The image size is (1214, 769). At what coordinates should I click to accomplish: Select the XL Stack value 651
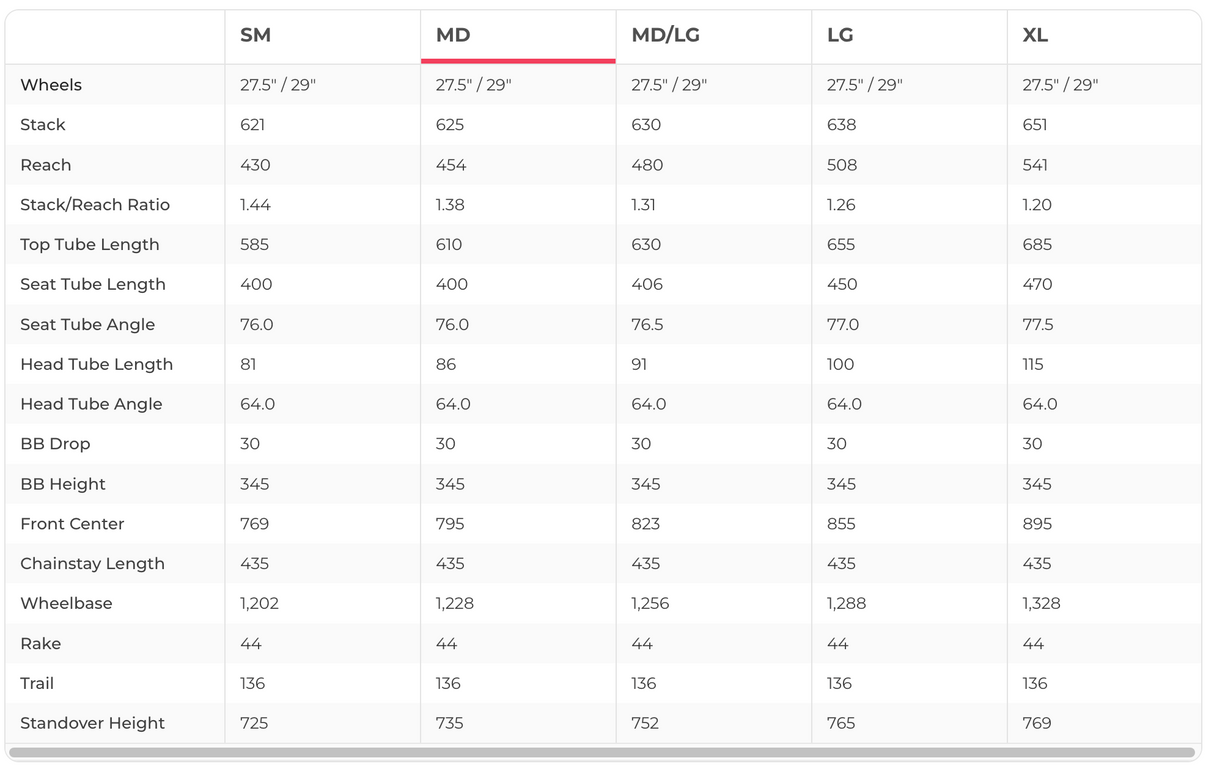(1035, 125)
